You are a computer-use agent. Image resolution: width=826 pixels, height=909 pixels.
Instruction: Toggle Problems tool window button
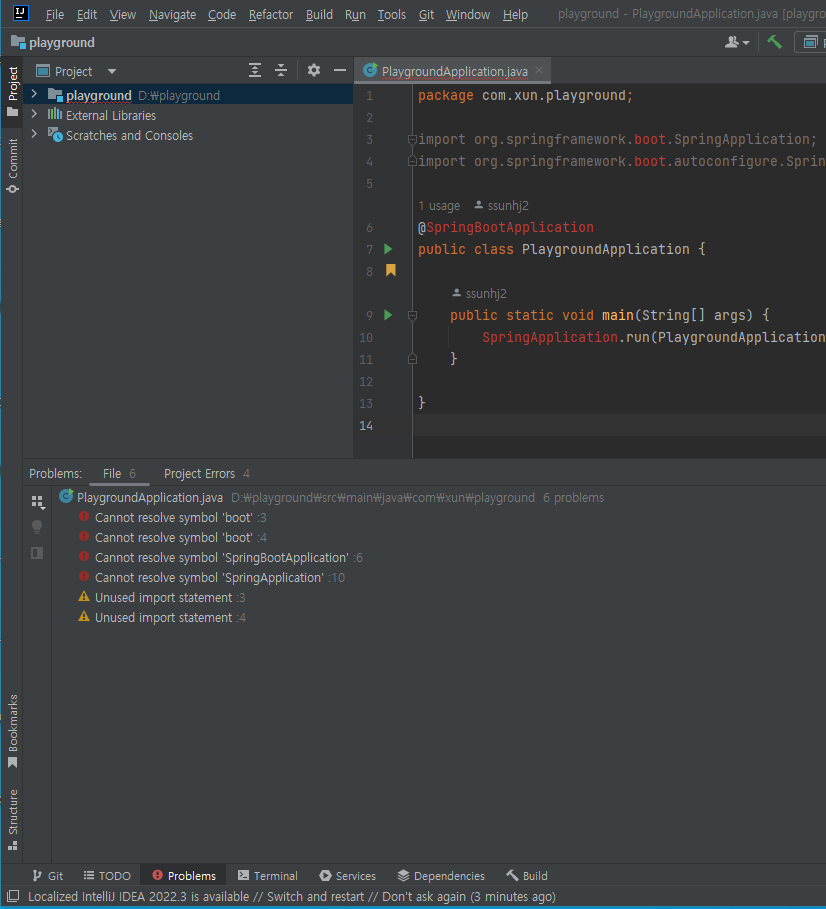(184, 875)
